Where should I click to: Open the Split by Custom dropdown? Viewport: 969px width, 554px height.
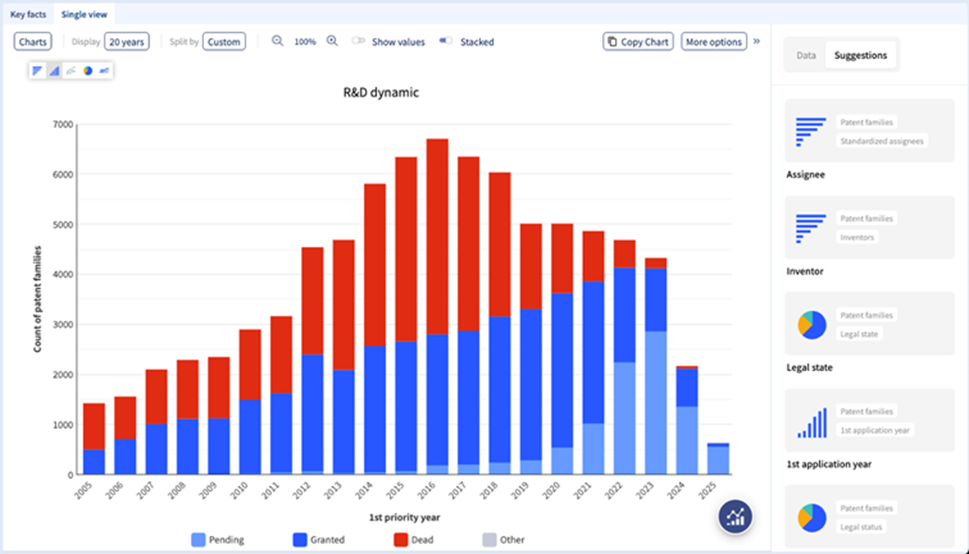click(224, 42)
